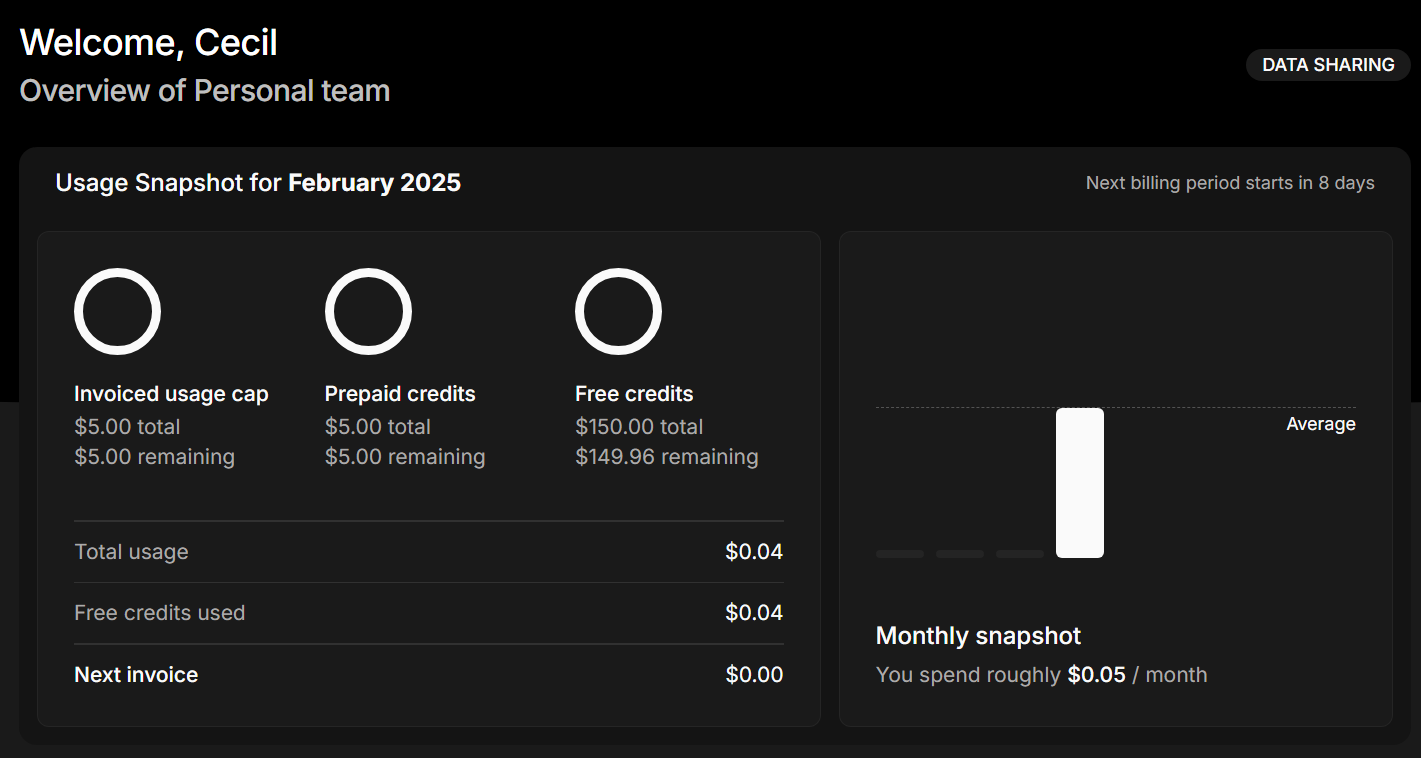The height and width of the screenshot is (758, 1421).
Task: Click the Invoiced usage cap ring icon
Action: [x=117, y=311]
